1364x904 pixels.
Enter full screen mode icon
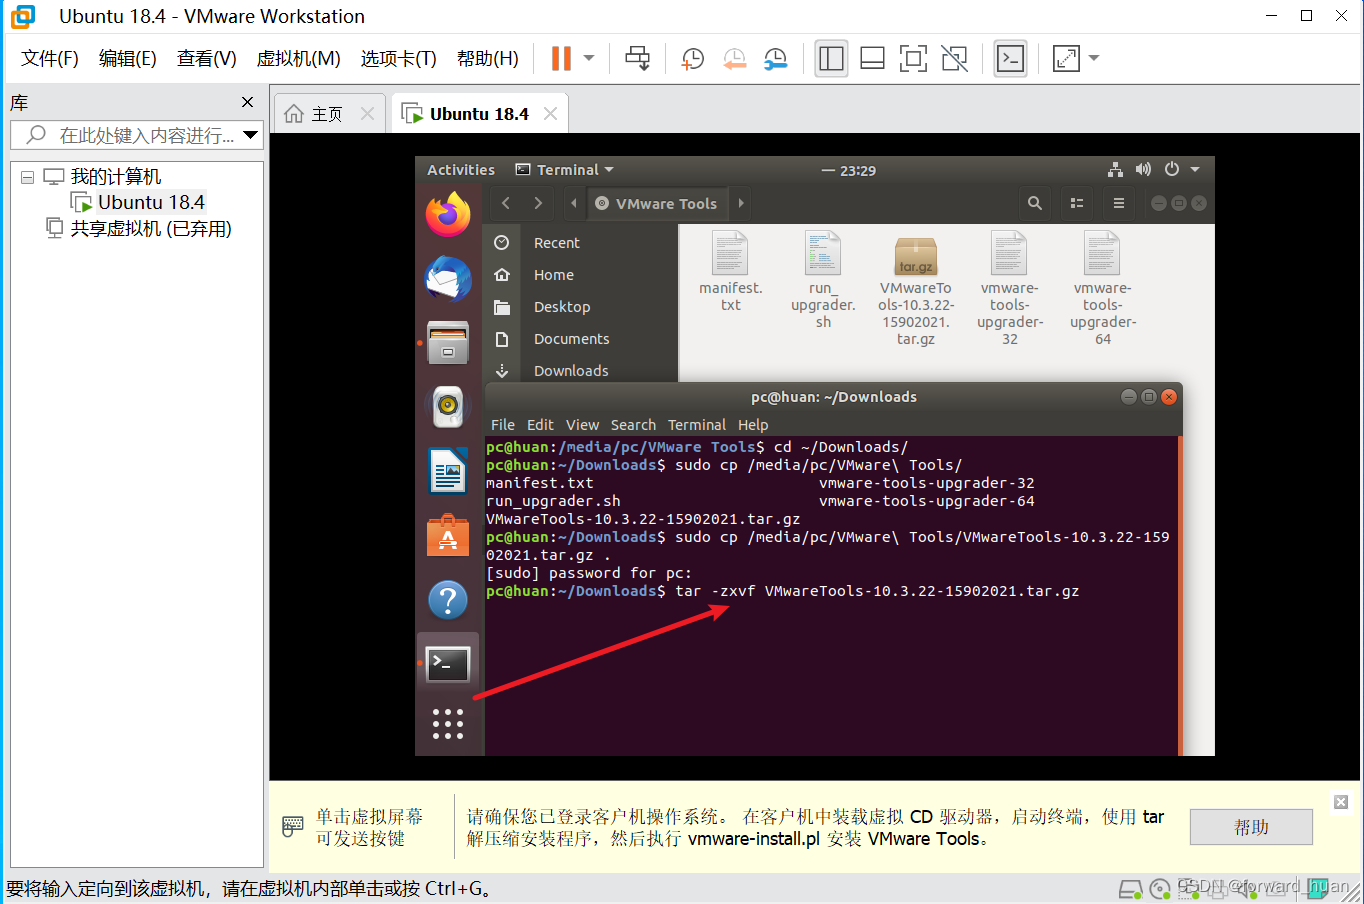coord(913,59)
